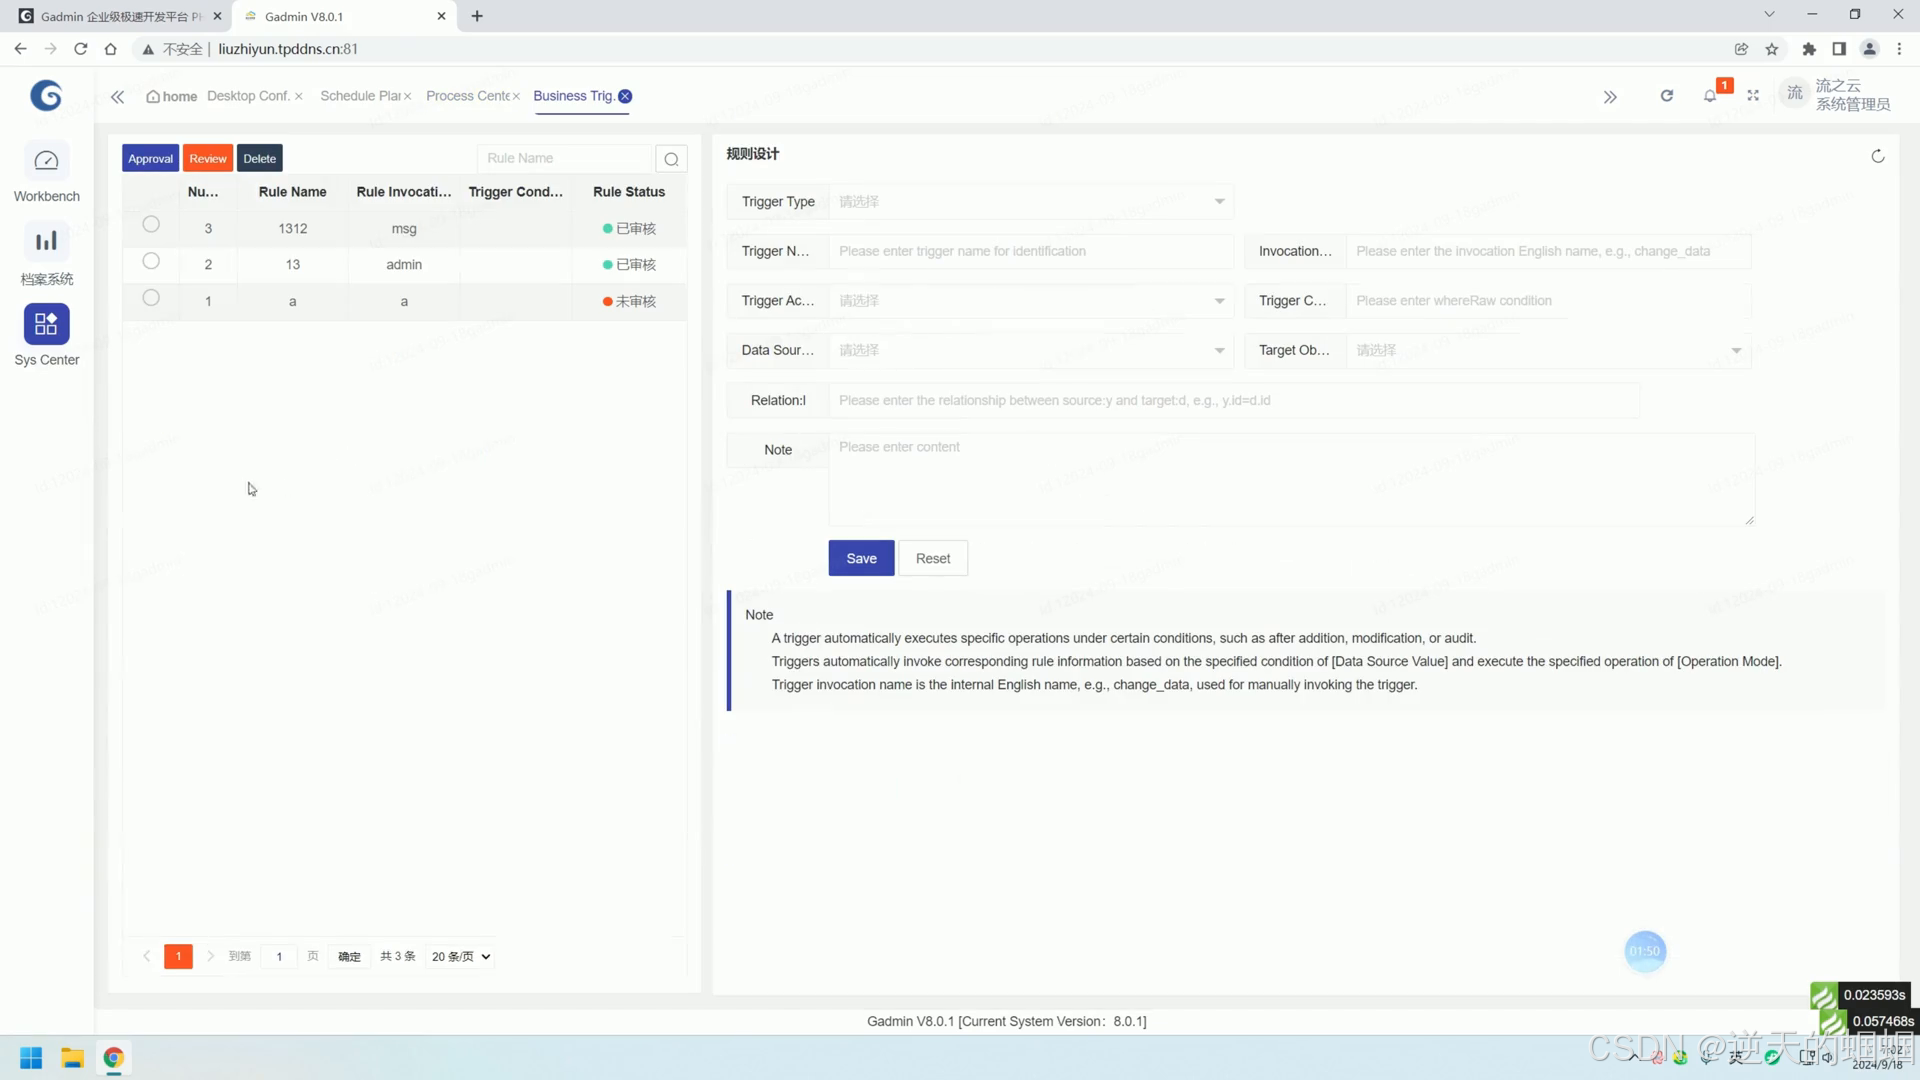Click the fullscreen expand icon in header

point(1753,96)
